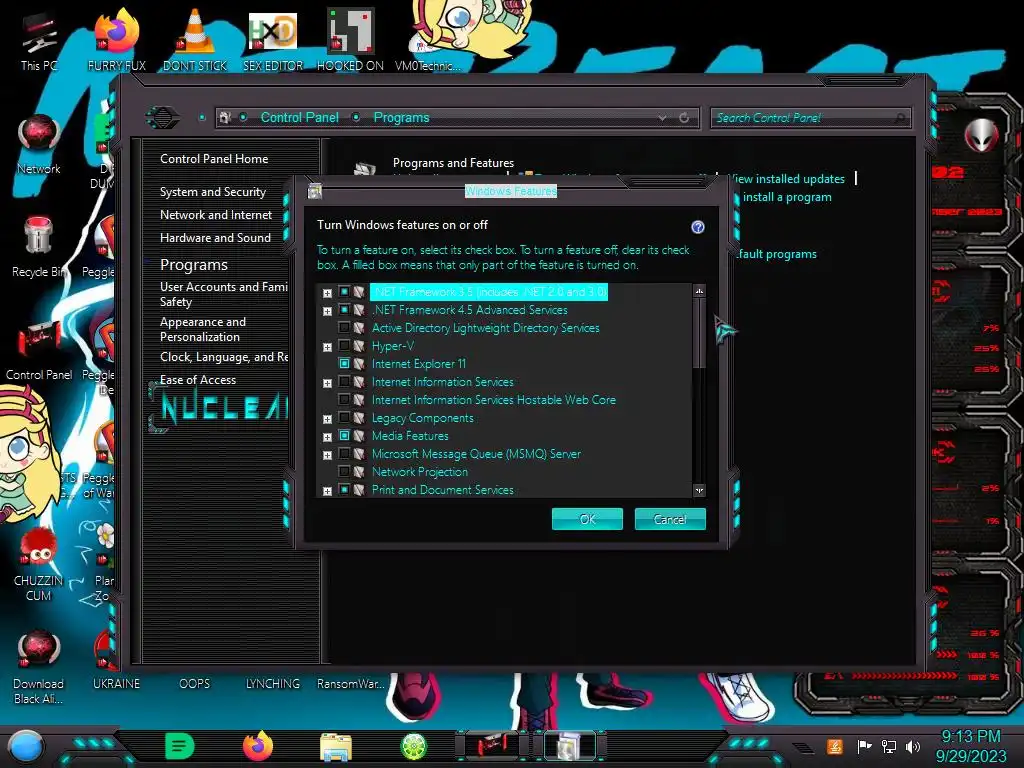Open the HOOKED ON desktop shortcut

pyautogui.click(x=351, y=40)
